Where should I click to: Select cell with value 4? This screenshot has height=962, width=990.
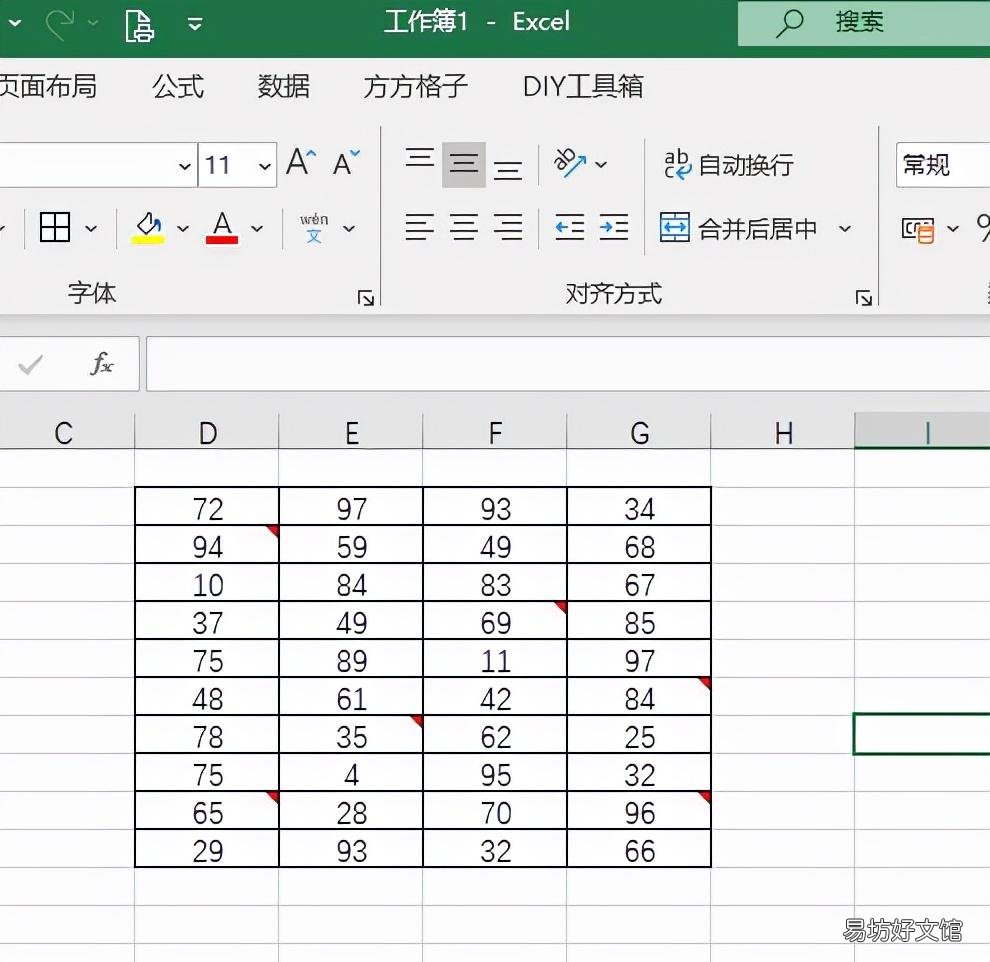click(x=351, y=773)
